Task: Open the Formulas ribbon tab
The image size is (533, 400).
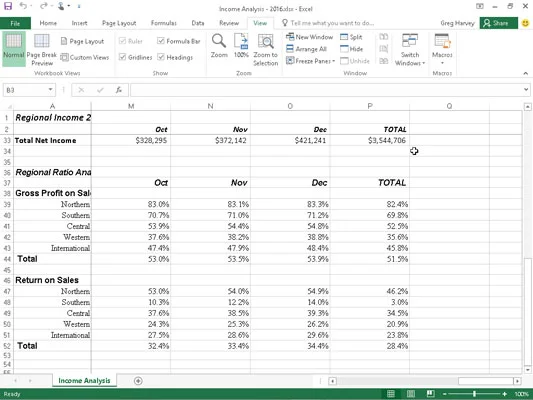Action: point(164,23)
